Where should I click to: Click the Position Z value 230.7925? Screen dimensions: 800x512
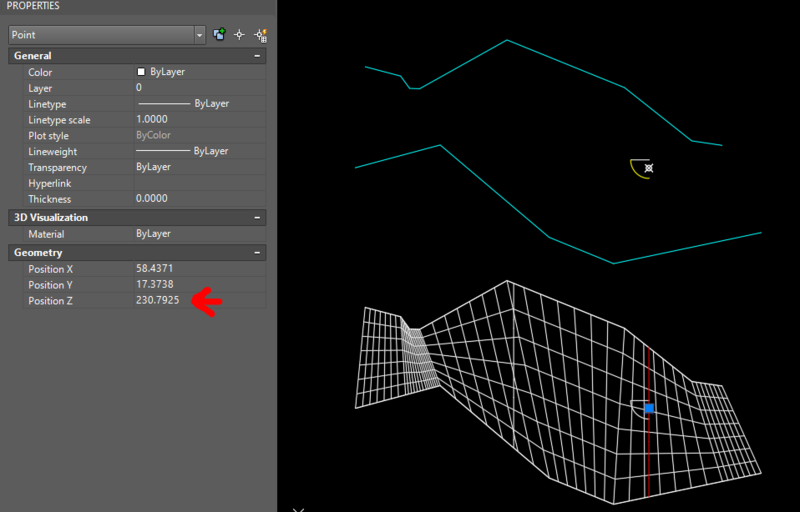(x=158, y=301)
